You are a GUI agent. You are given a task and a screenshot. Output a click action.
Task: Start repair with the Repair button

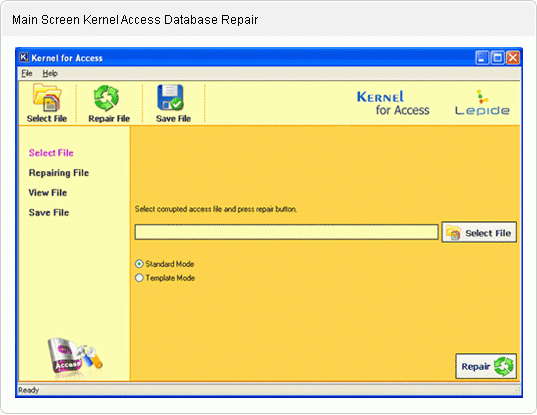coord(486,366)
